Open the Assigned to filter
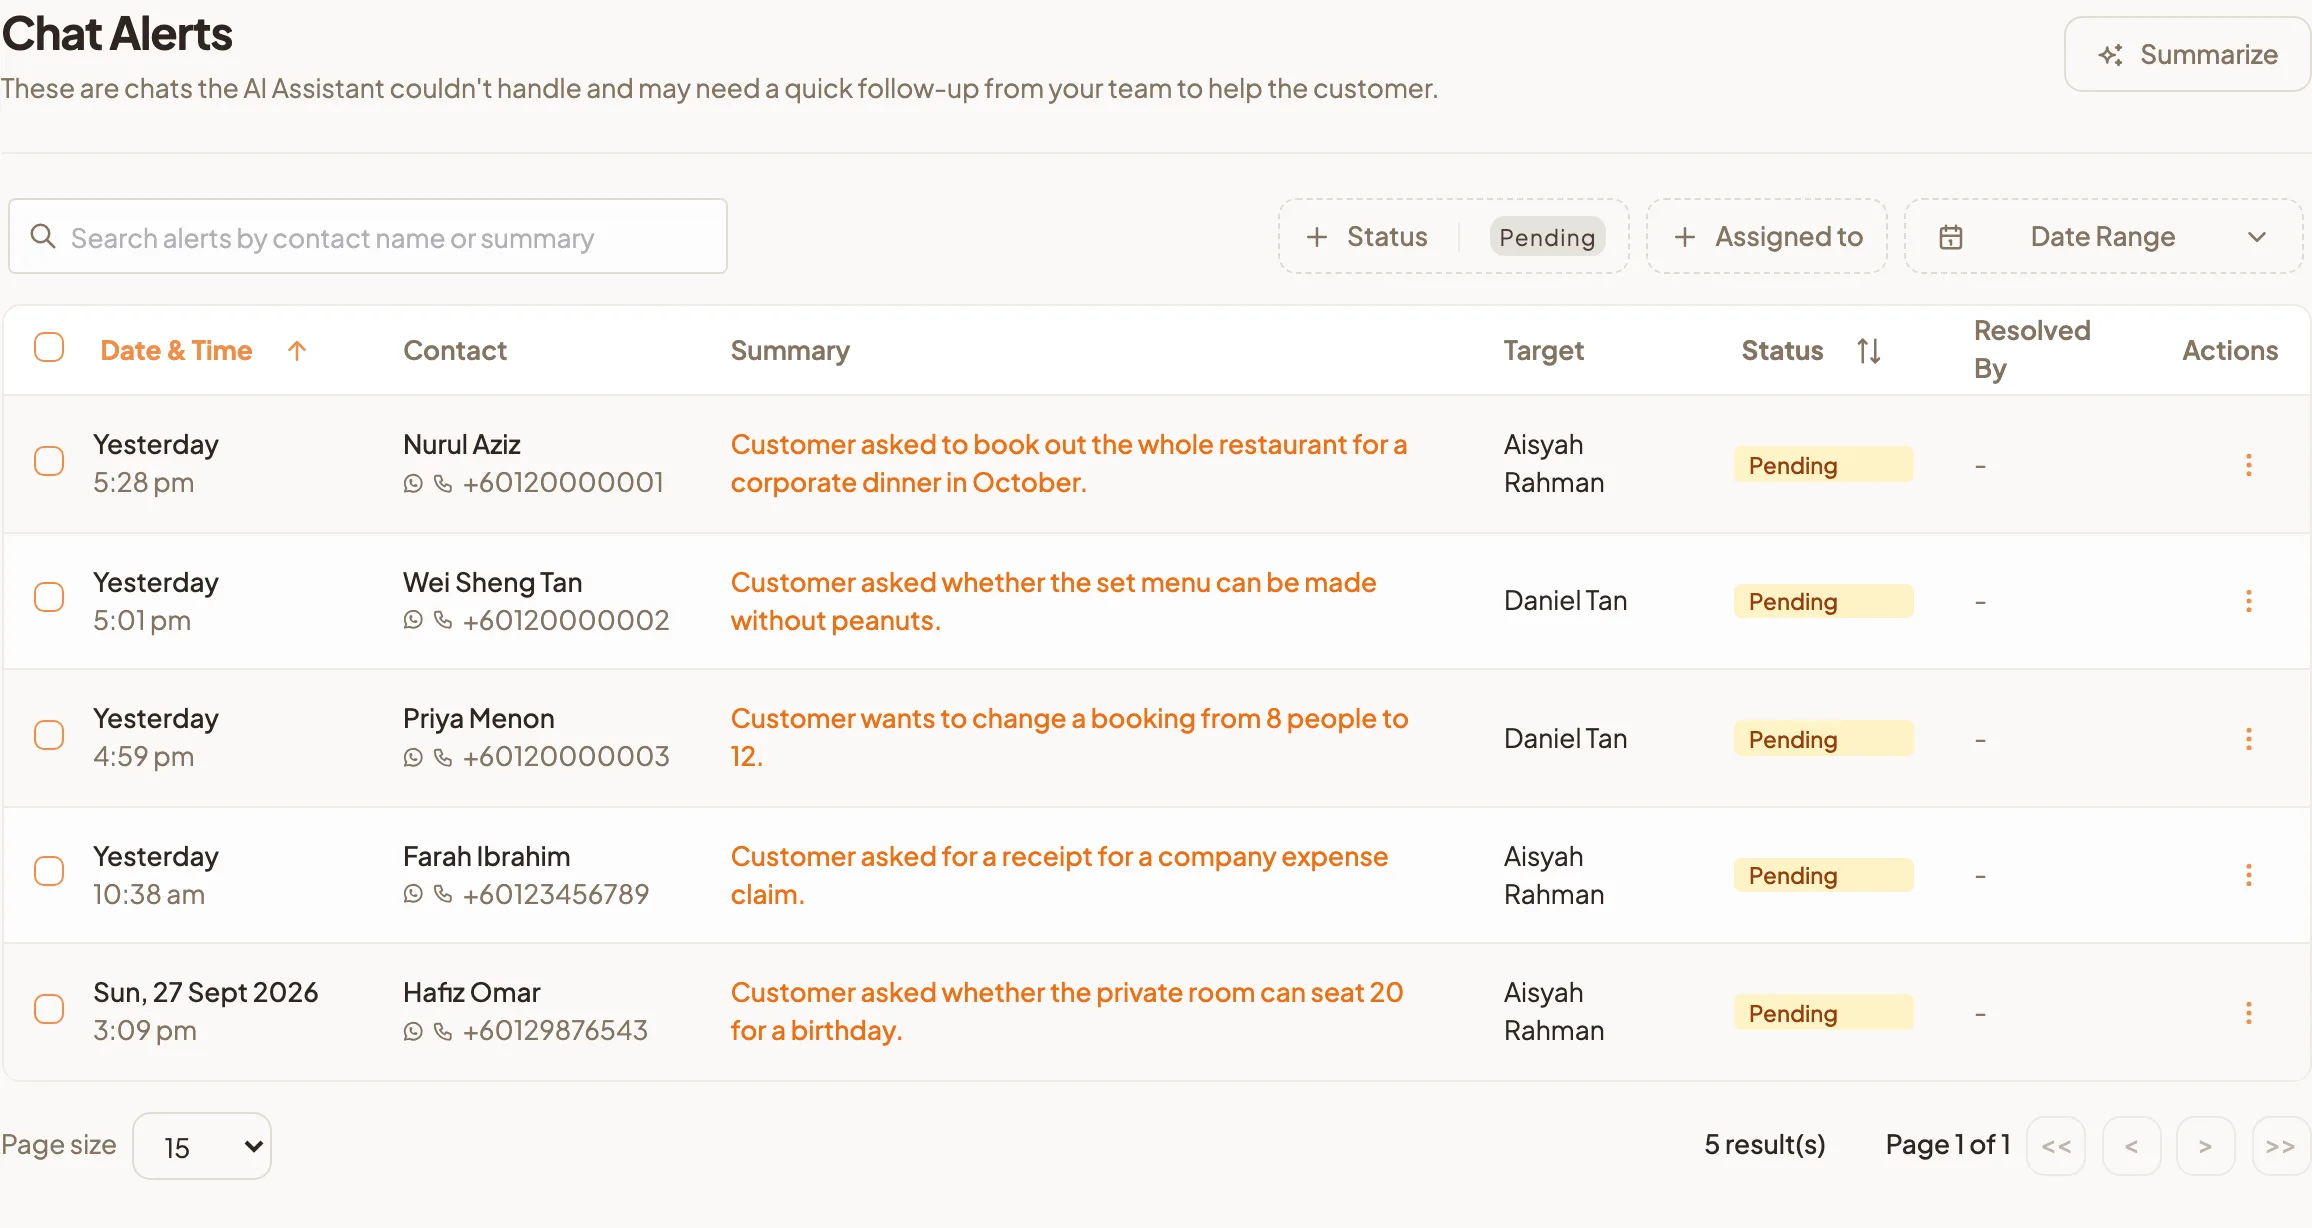 click(1767, 237)
